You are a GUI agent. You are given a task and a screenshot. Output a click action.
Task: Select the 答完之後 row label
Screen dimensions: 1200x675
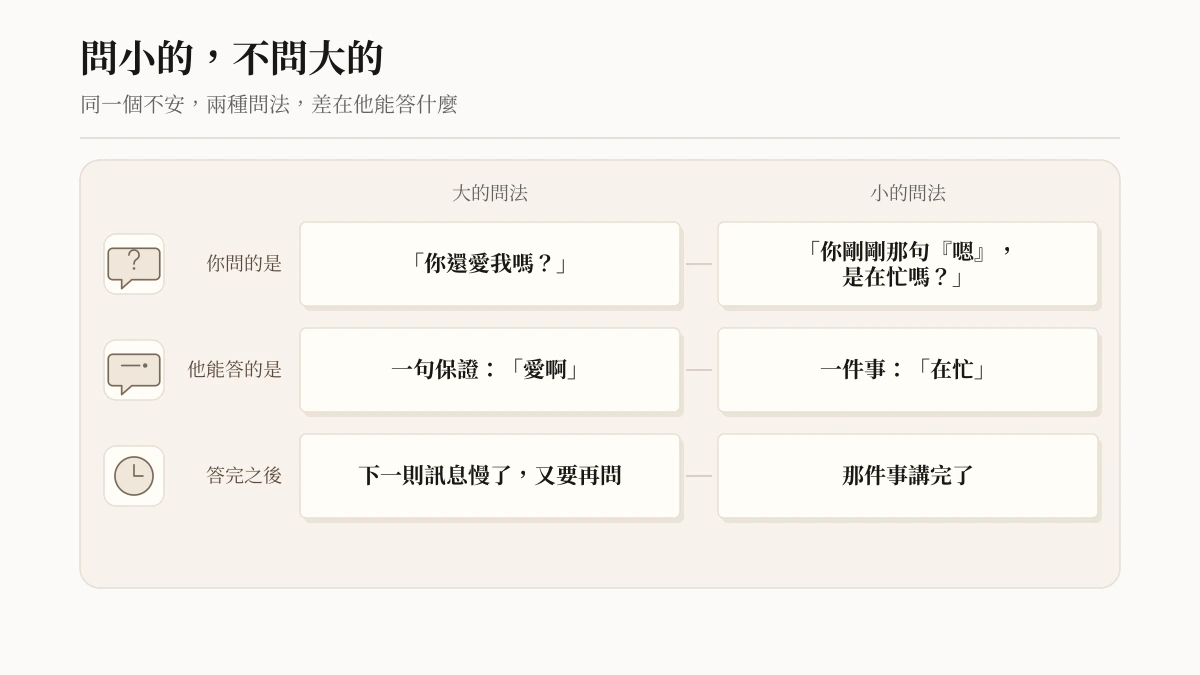(x=244, y=476)
